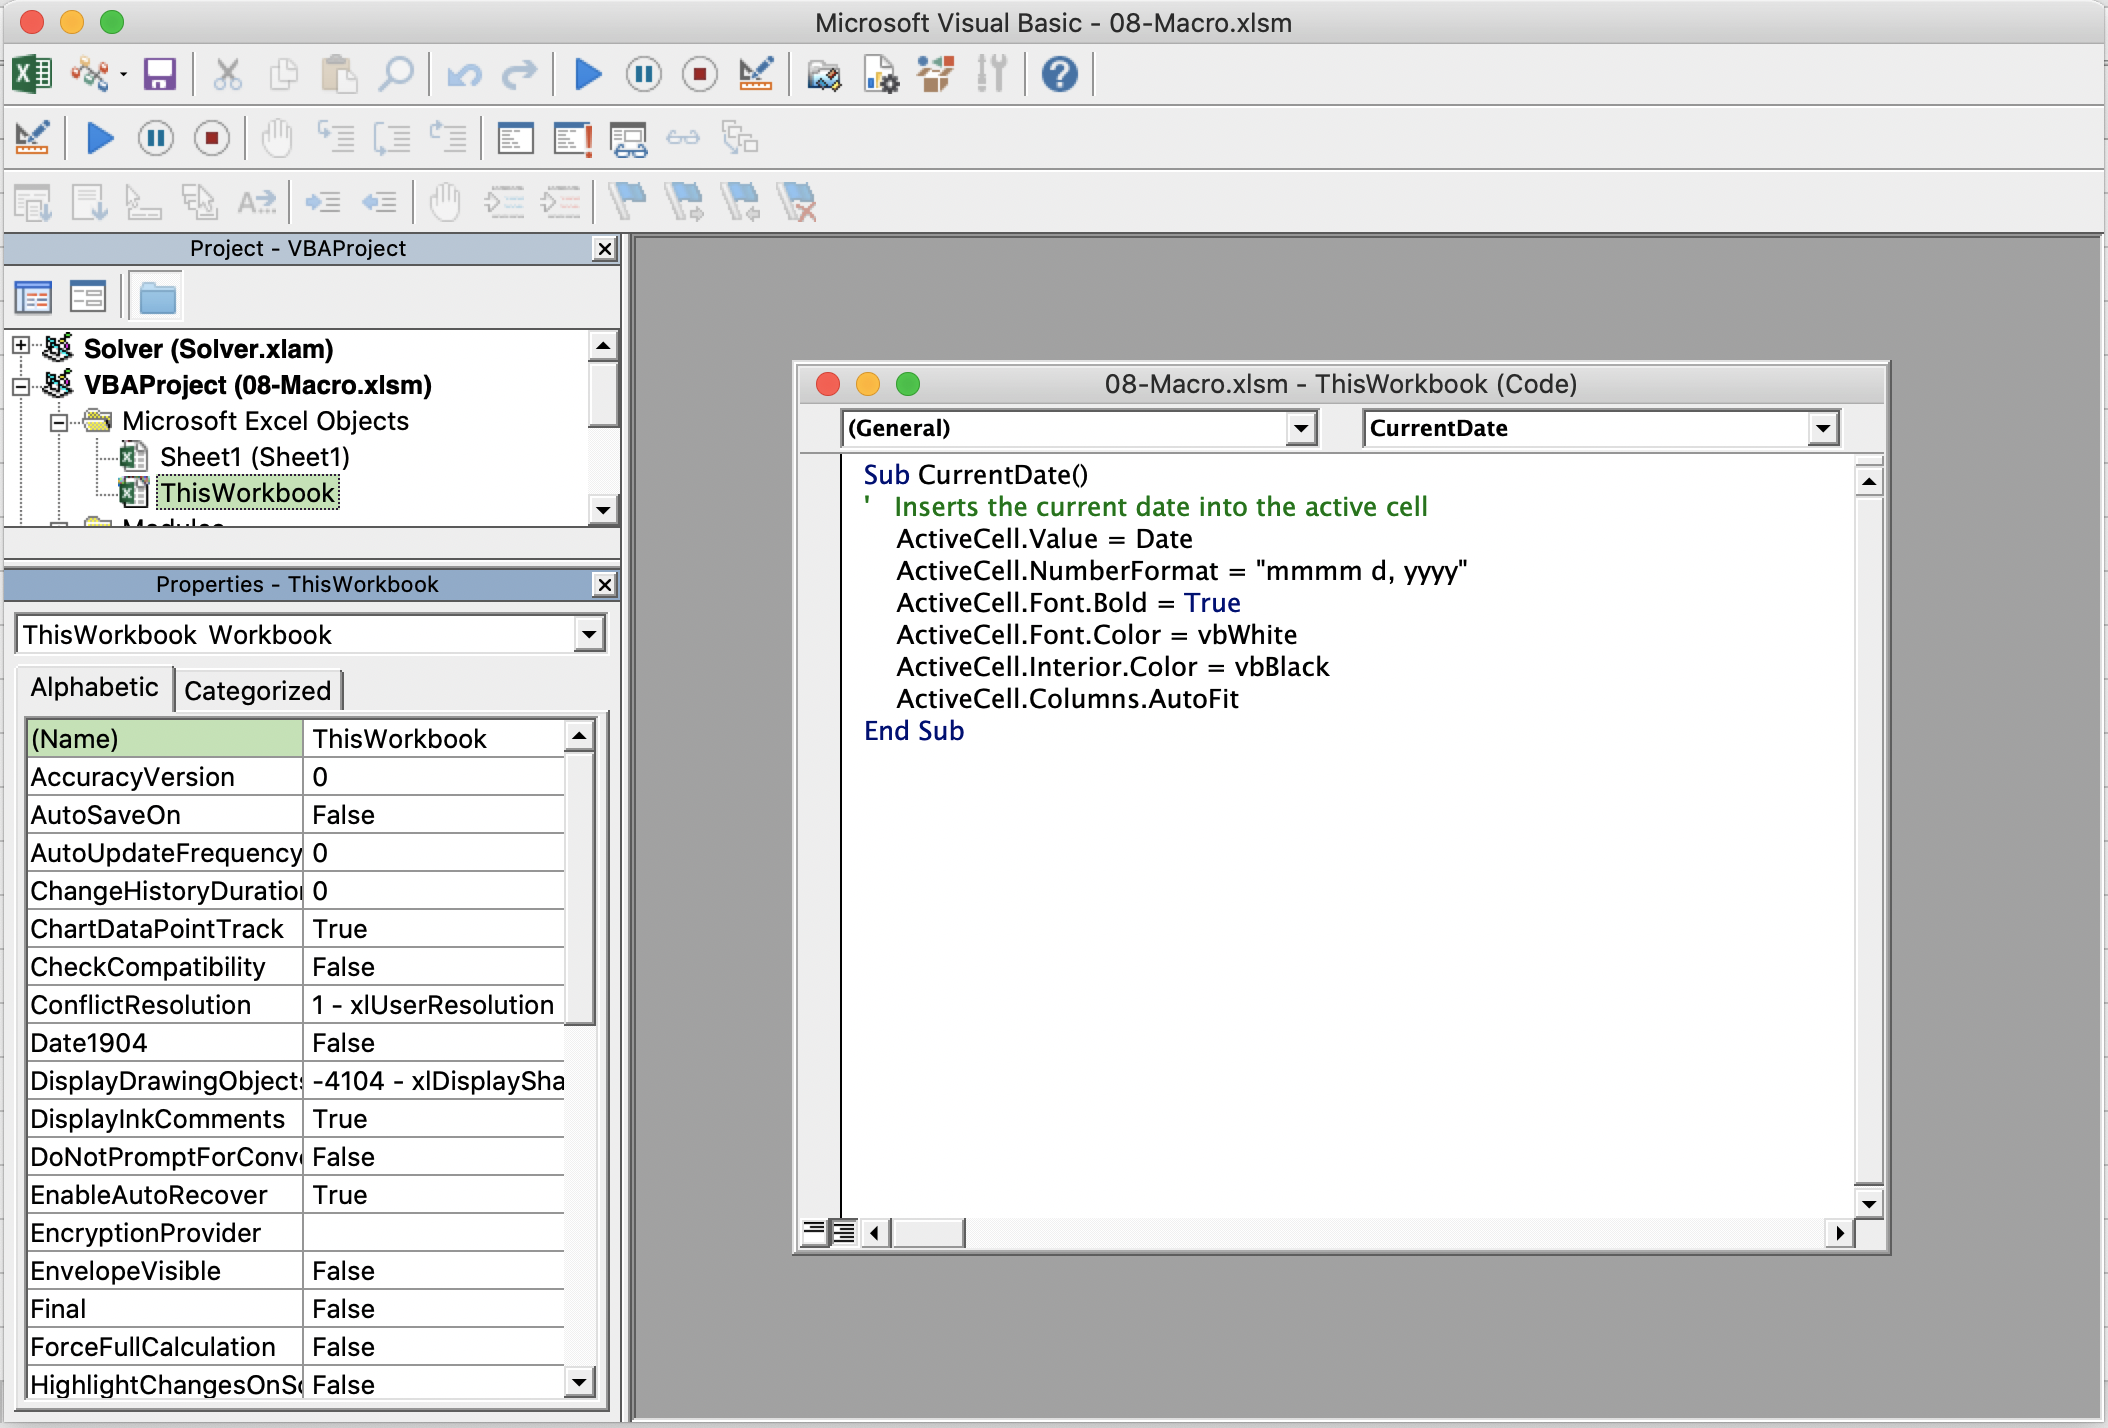Click the Date1904 property row
Screen dimensions: 2108x1428
pos(296,1043)
